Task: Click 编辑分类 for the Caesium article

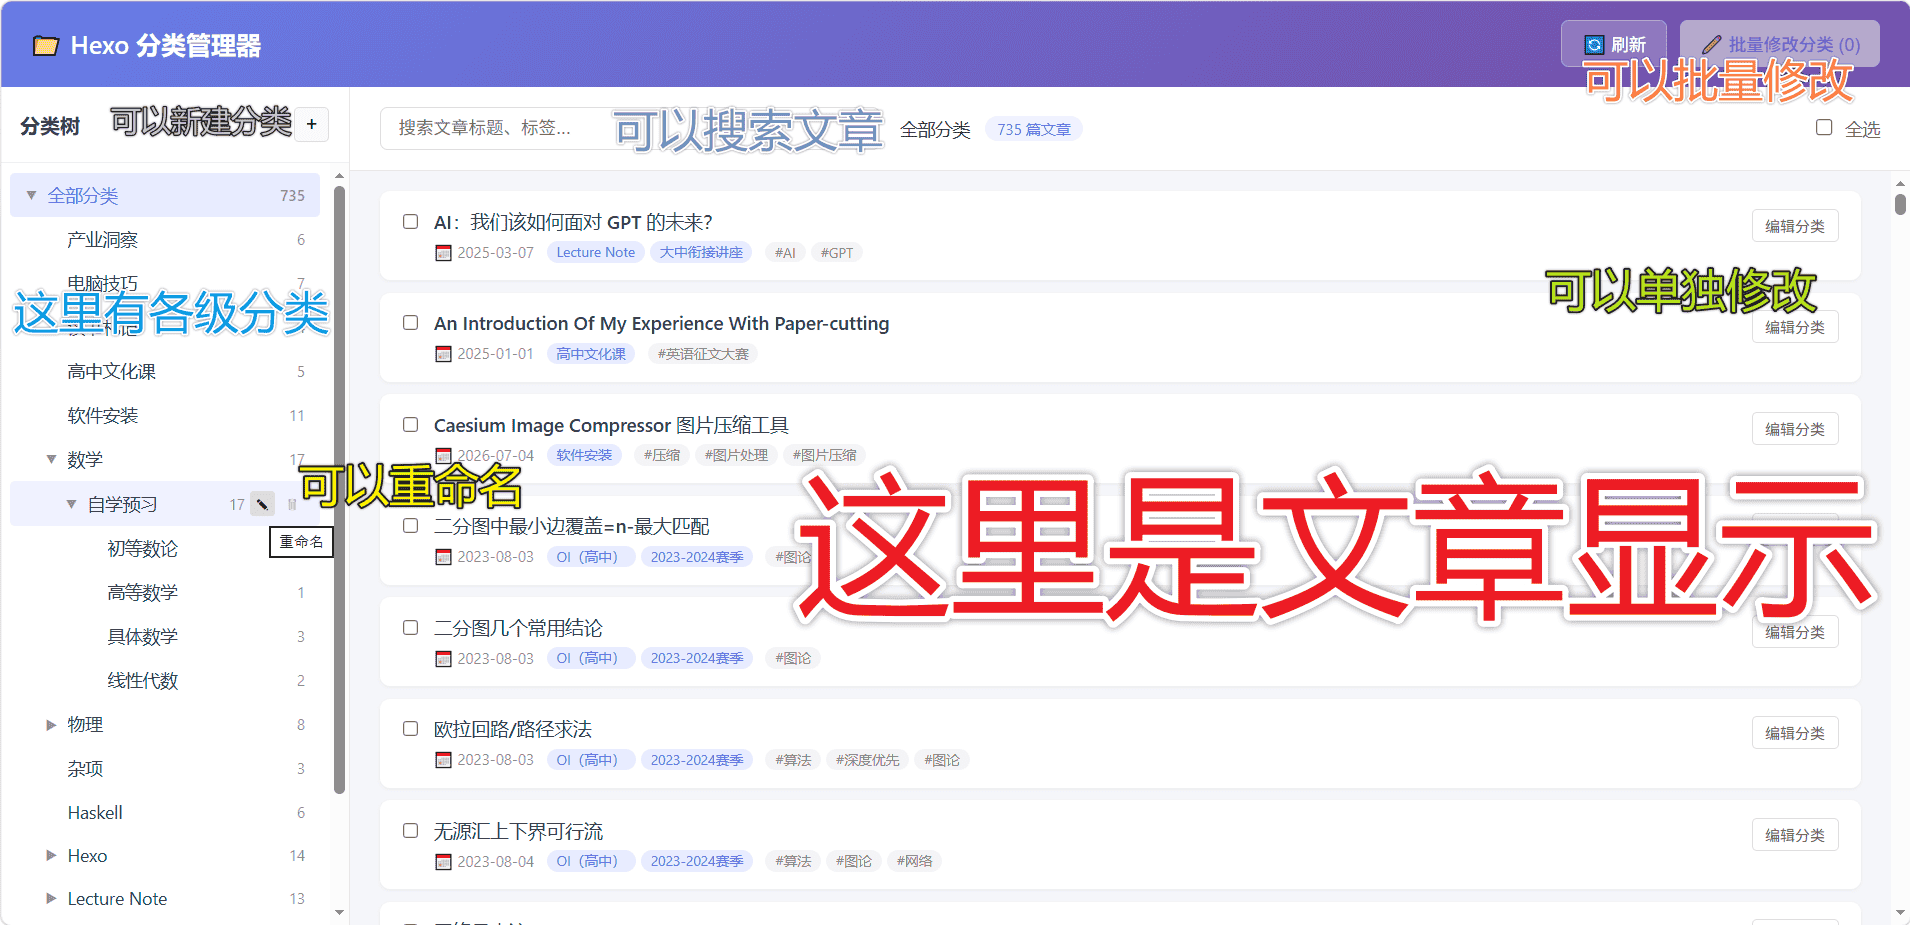Action: click(1794, 429)
